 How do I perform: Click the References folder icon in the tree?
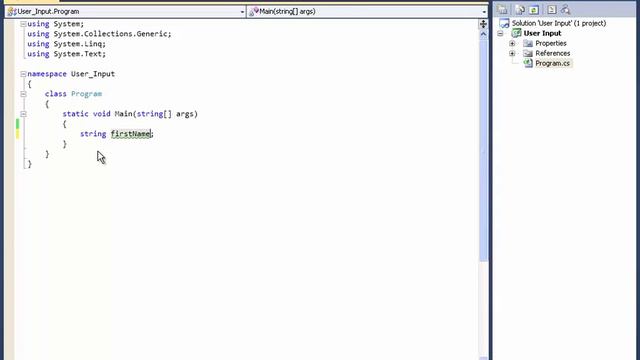pyautogui.click(x=528, y=53)
